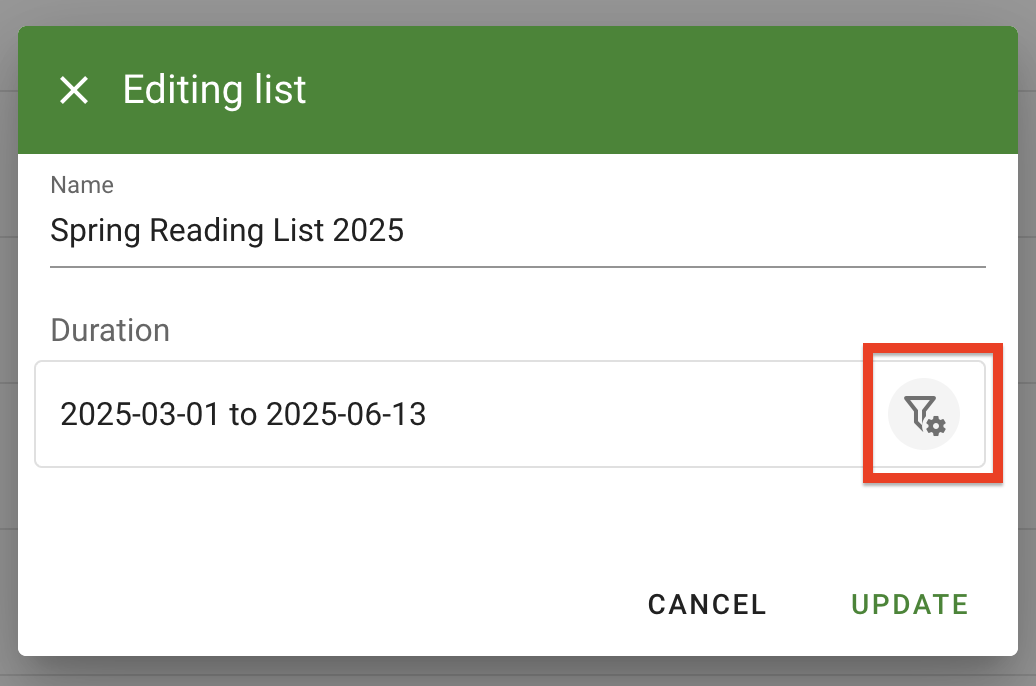1036x686 pixels.
Task: Configure the date range using the filter icon
Action: tap(924, 414)
